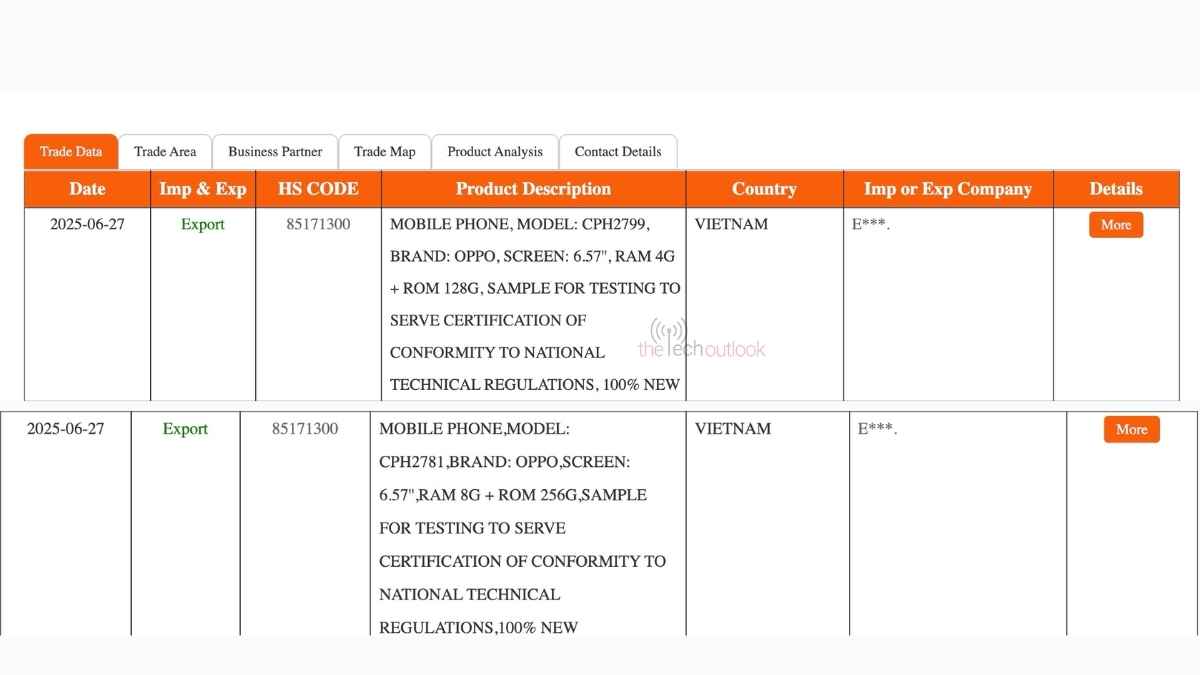
Task: Click Export label in CPH2799 row
Action: tap(202, 224)
